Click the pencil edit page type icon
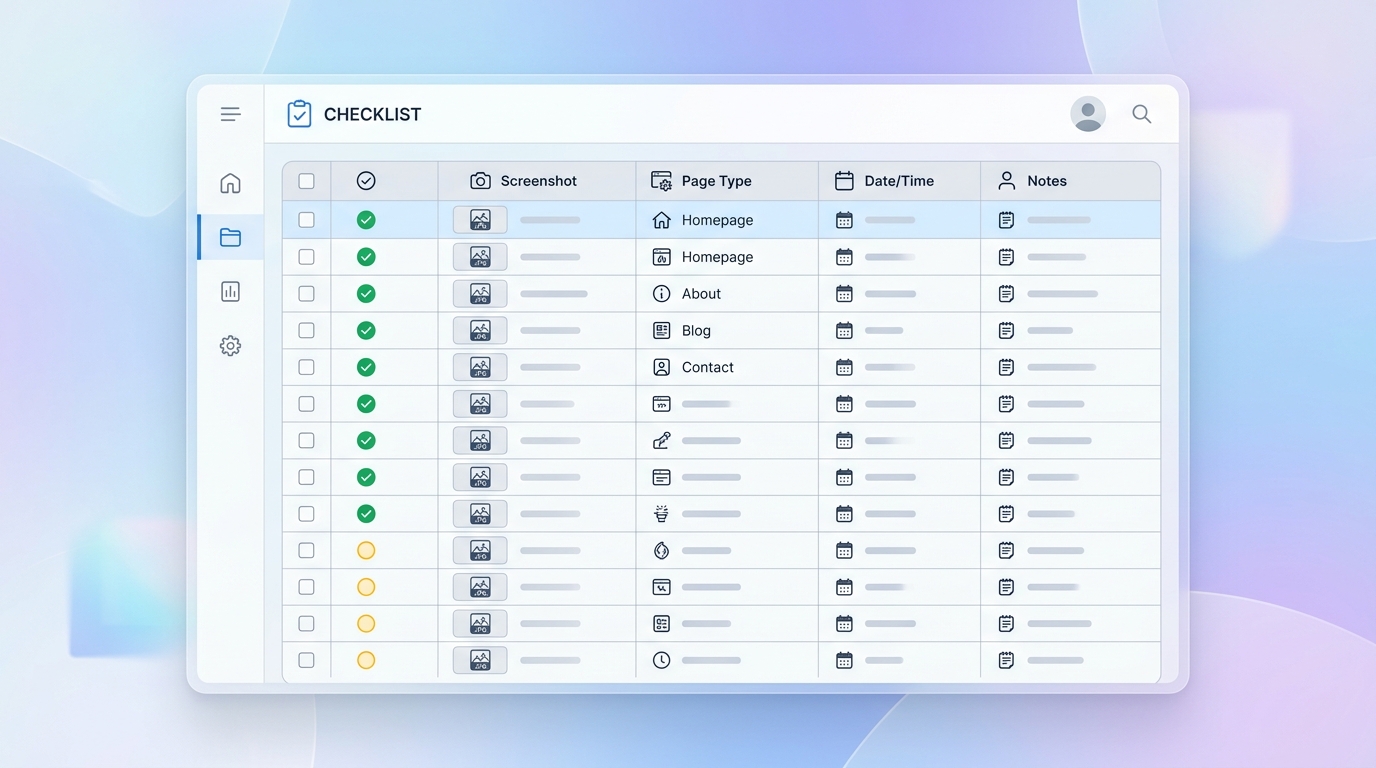This screenshot has width=1376, height=768. pos(661,440)
